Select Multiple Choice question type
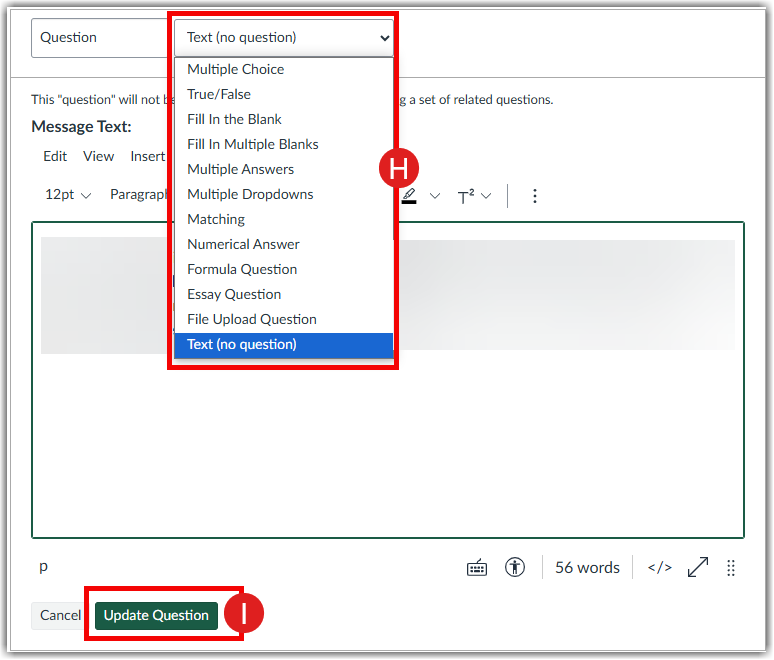 point(236,69)
